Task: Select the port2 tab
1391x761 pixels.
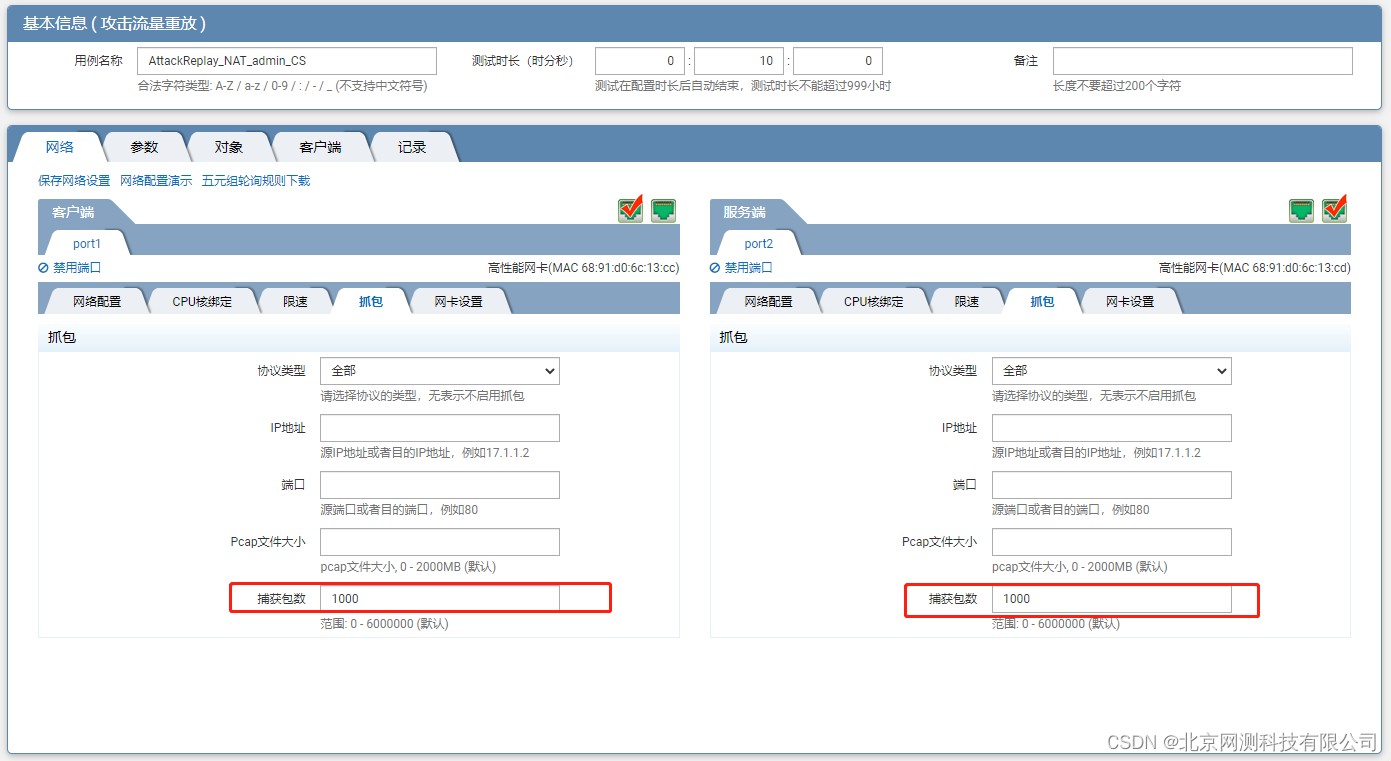Action: tap(758, 243)
